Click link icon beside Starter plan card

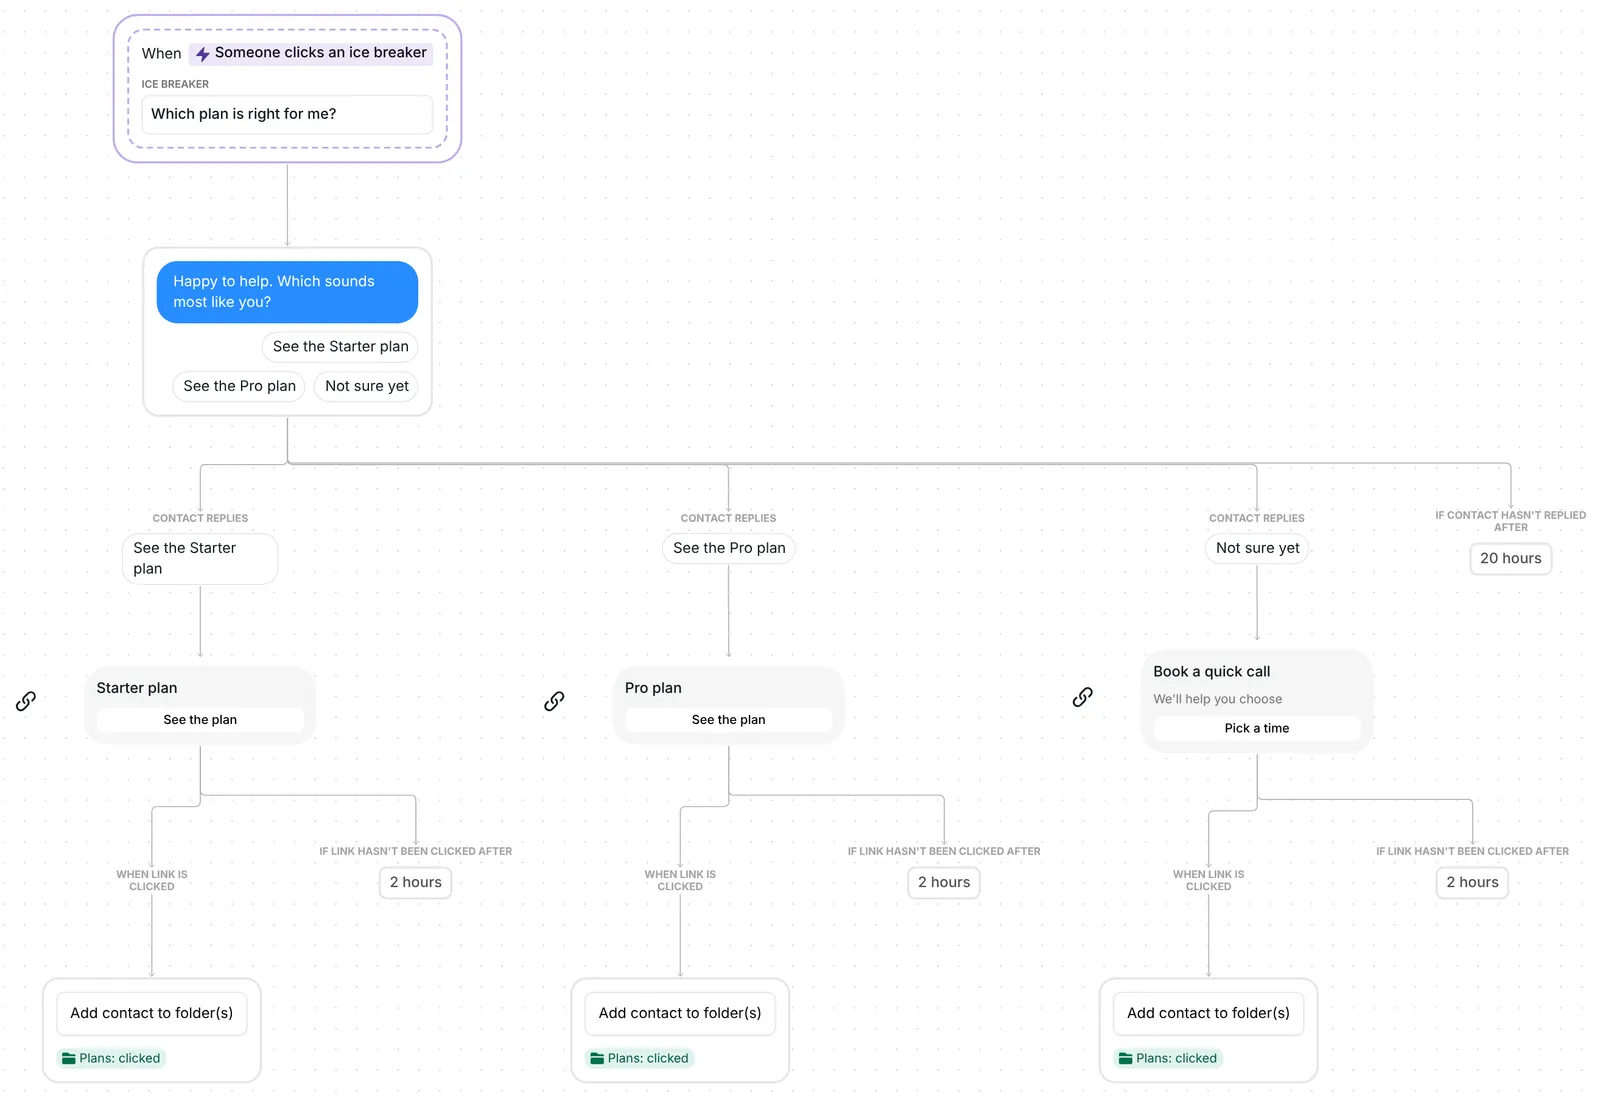pyautogui.click(x=26, y=701)
